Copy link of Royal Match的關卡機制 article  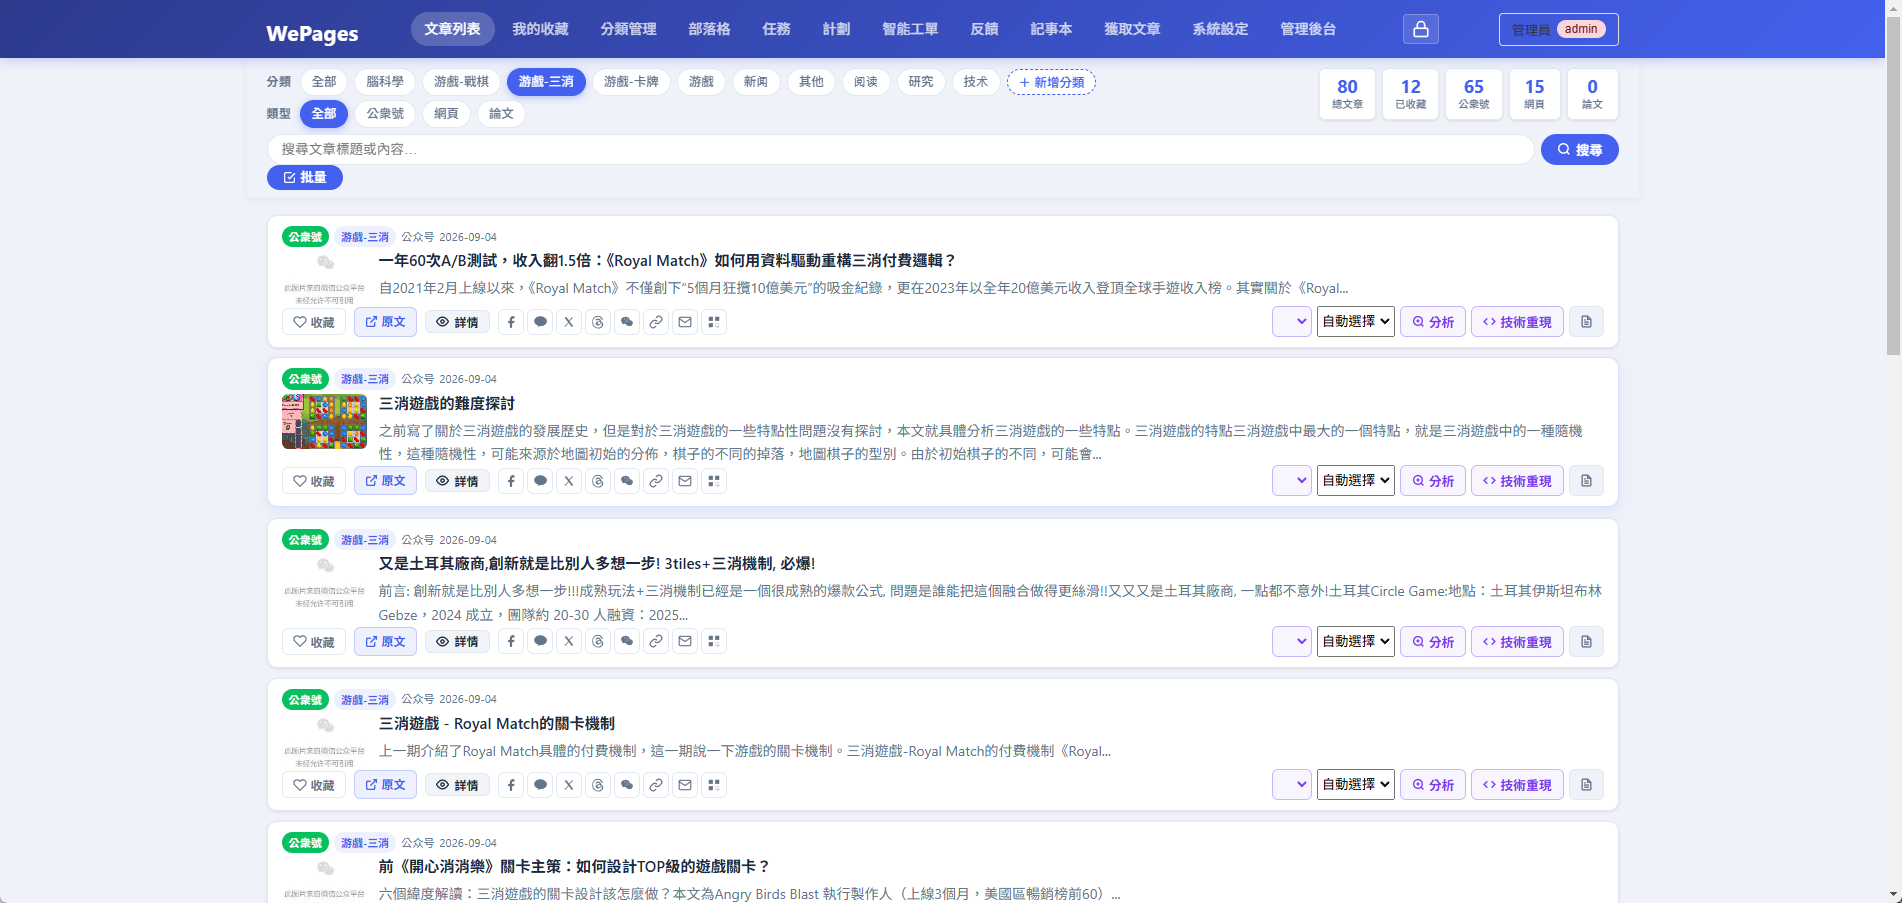tap(656, 785)
